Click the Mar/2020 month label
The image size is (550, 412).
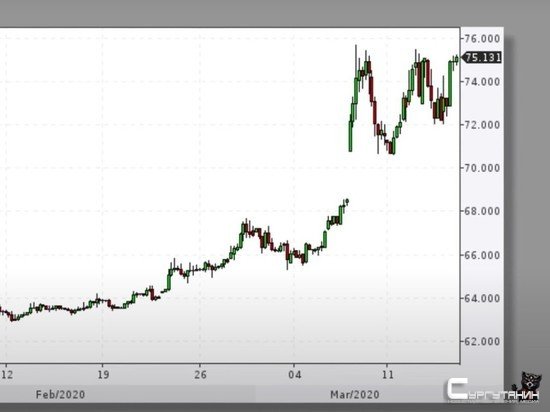point(355,395)
